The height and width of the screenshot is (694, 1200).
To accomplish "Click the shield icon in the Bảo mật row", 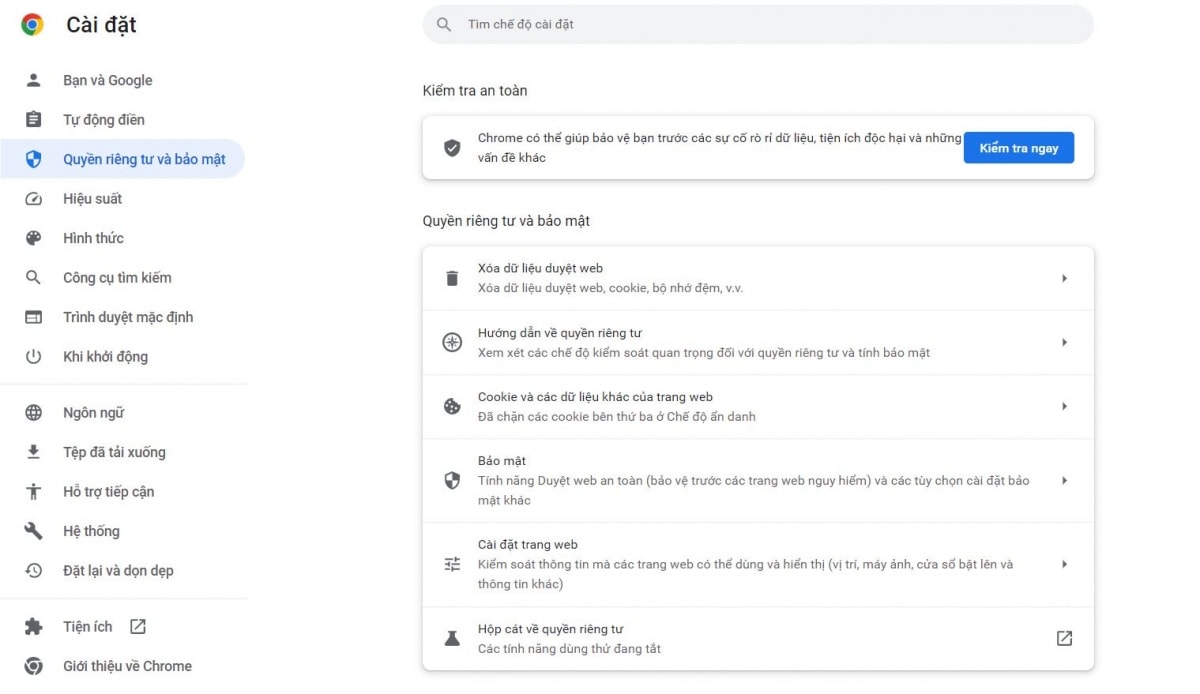I will click(452, 480).
